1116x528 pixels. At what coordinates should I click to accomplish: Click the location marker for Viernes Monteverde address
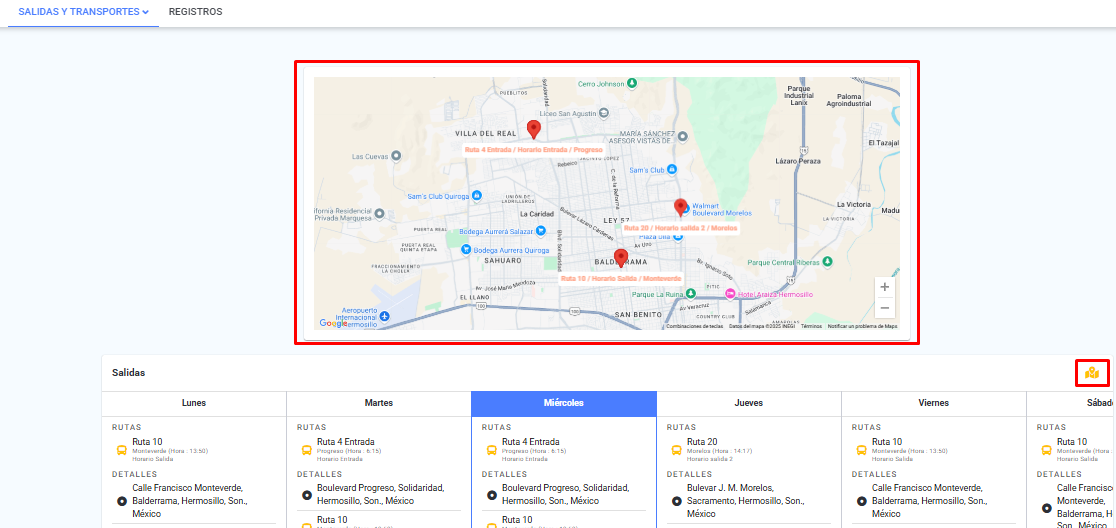(x=862, y=501)
